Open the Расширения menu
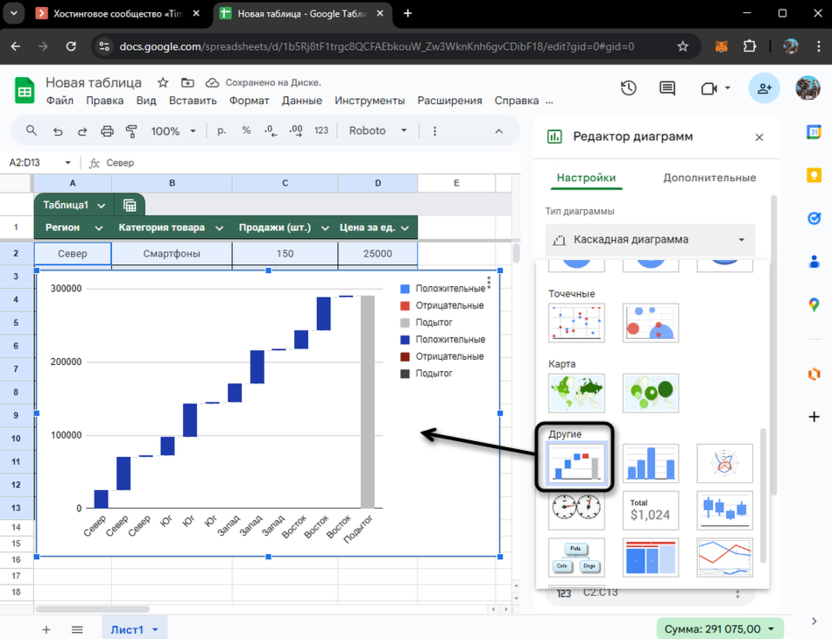The image size is (832, 639). pyautogui.click(x=449, y=101)
